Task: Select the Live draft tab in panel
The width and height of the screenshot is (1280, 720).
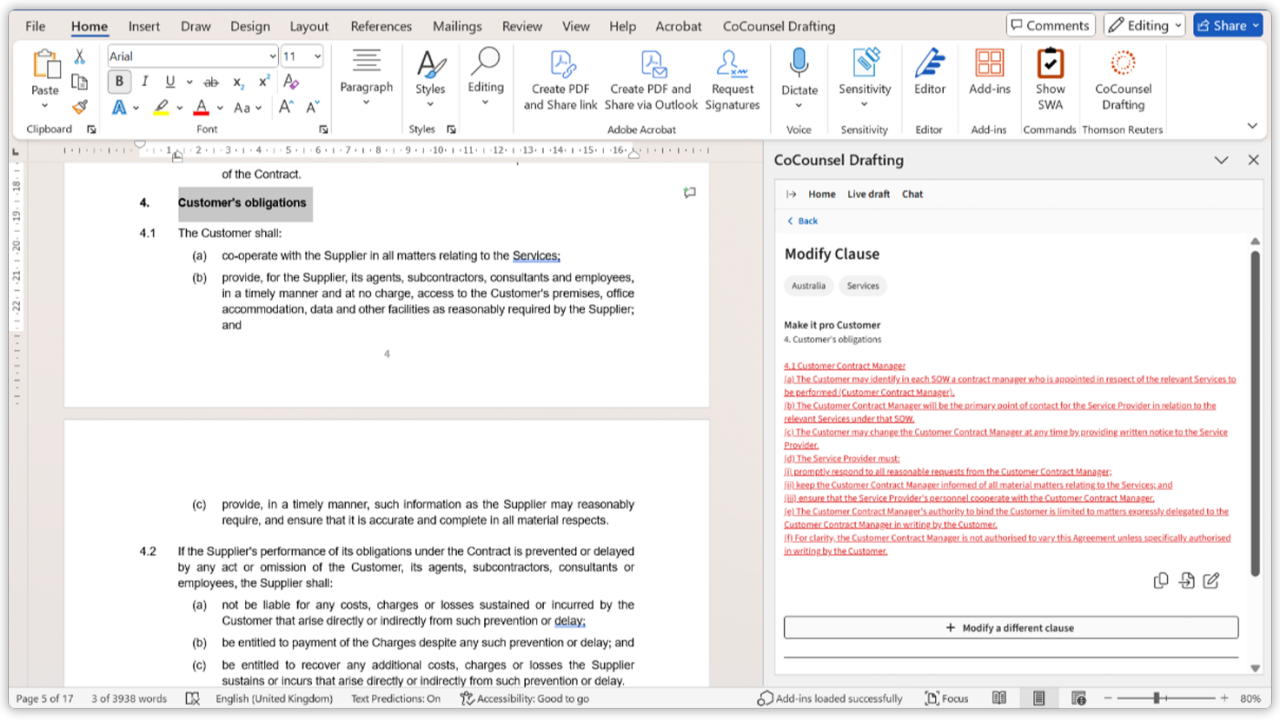Action: click(868, 194)
